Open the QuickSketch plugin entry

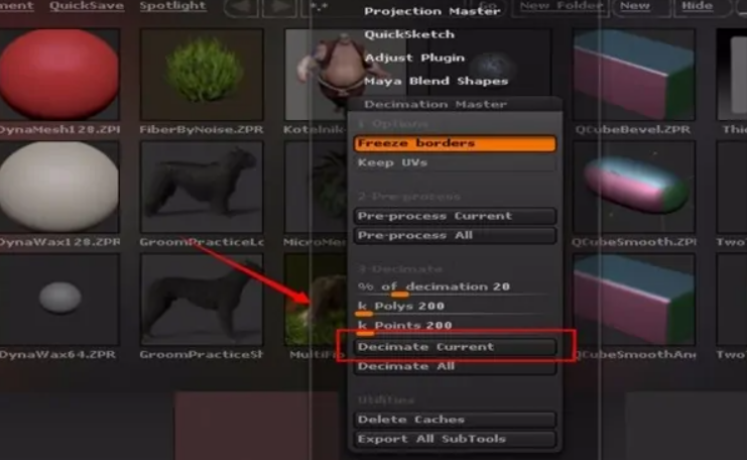[409, 35]
